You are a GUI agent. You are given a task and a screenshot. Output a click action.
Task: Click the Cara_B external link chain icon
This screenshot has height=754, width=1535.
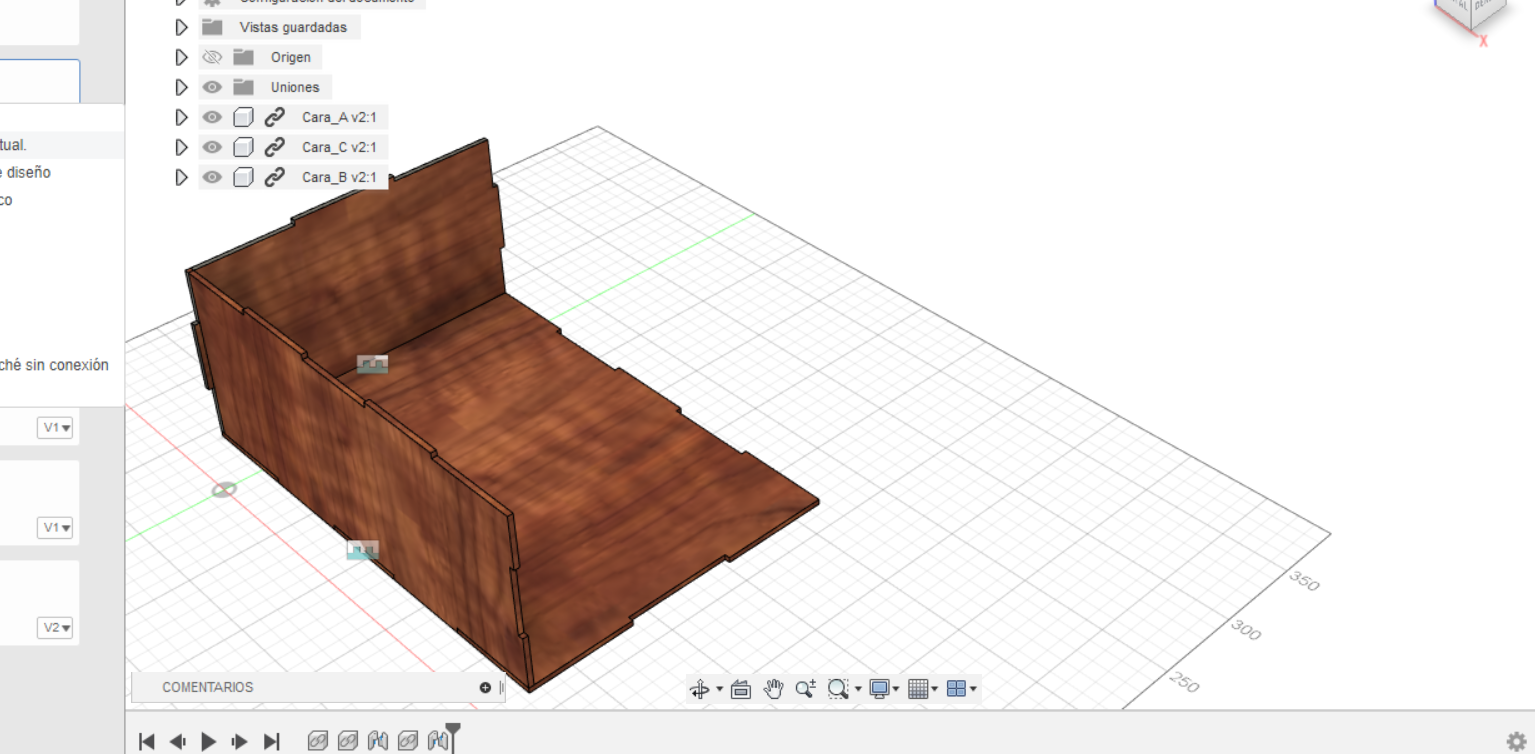tap(275, 177)
